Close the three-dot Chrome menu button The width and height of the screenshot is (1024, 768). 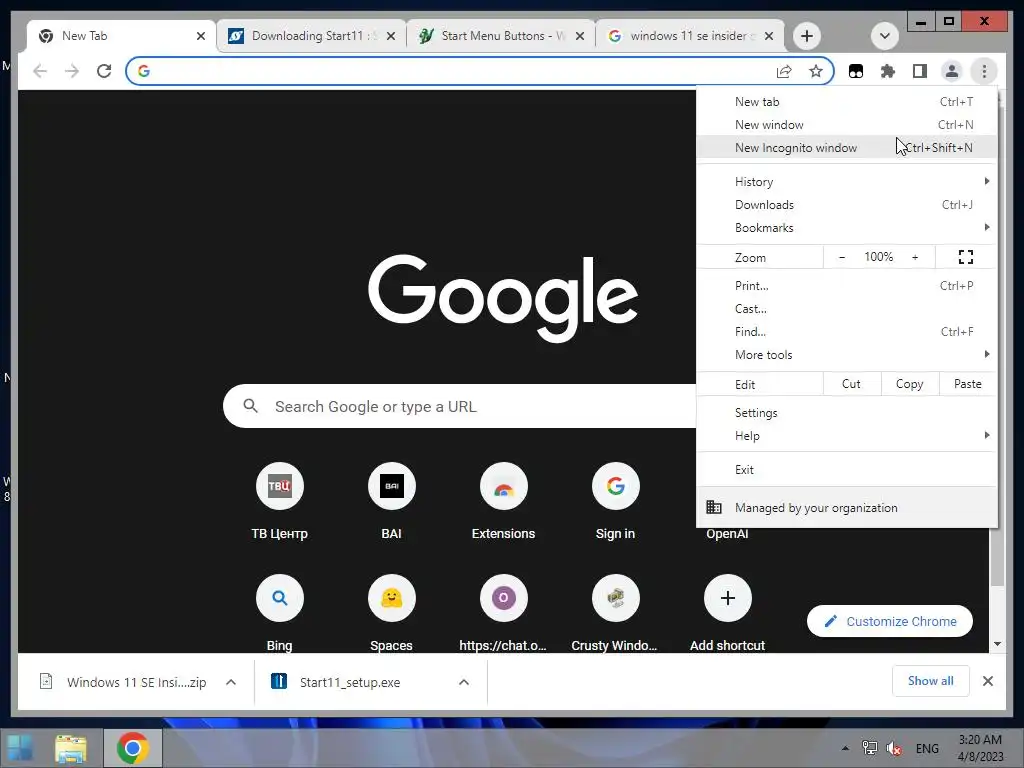click(984, 71)
